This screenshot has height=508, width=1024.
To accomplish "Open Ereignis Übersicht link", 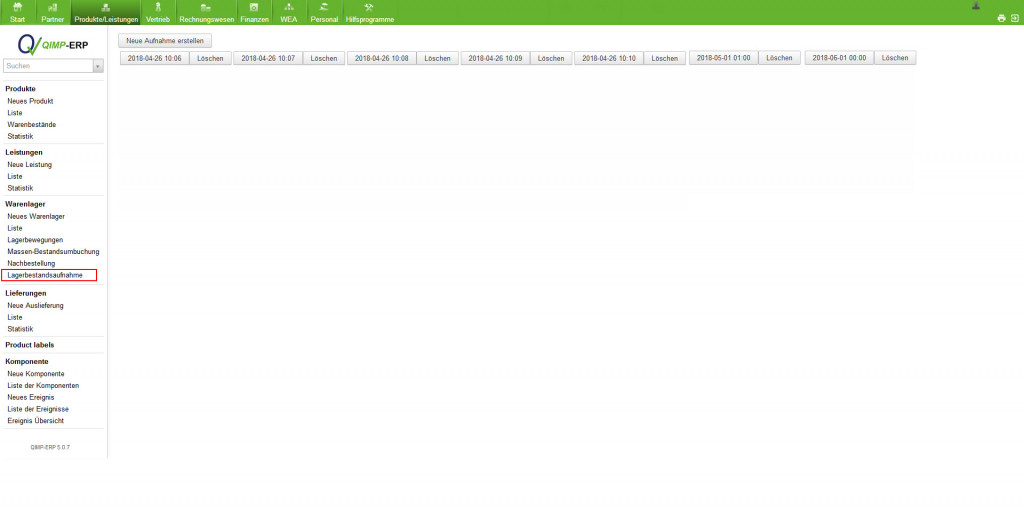I will [35, 421].
